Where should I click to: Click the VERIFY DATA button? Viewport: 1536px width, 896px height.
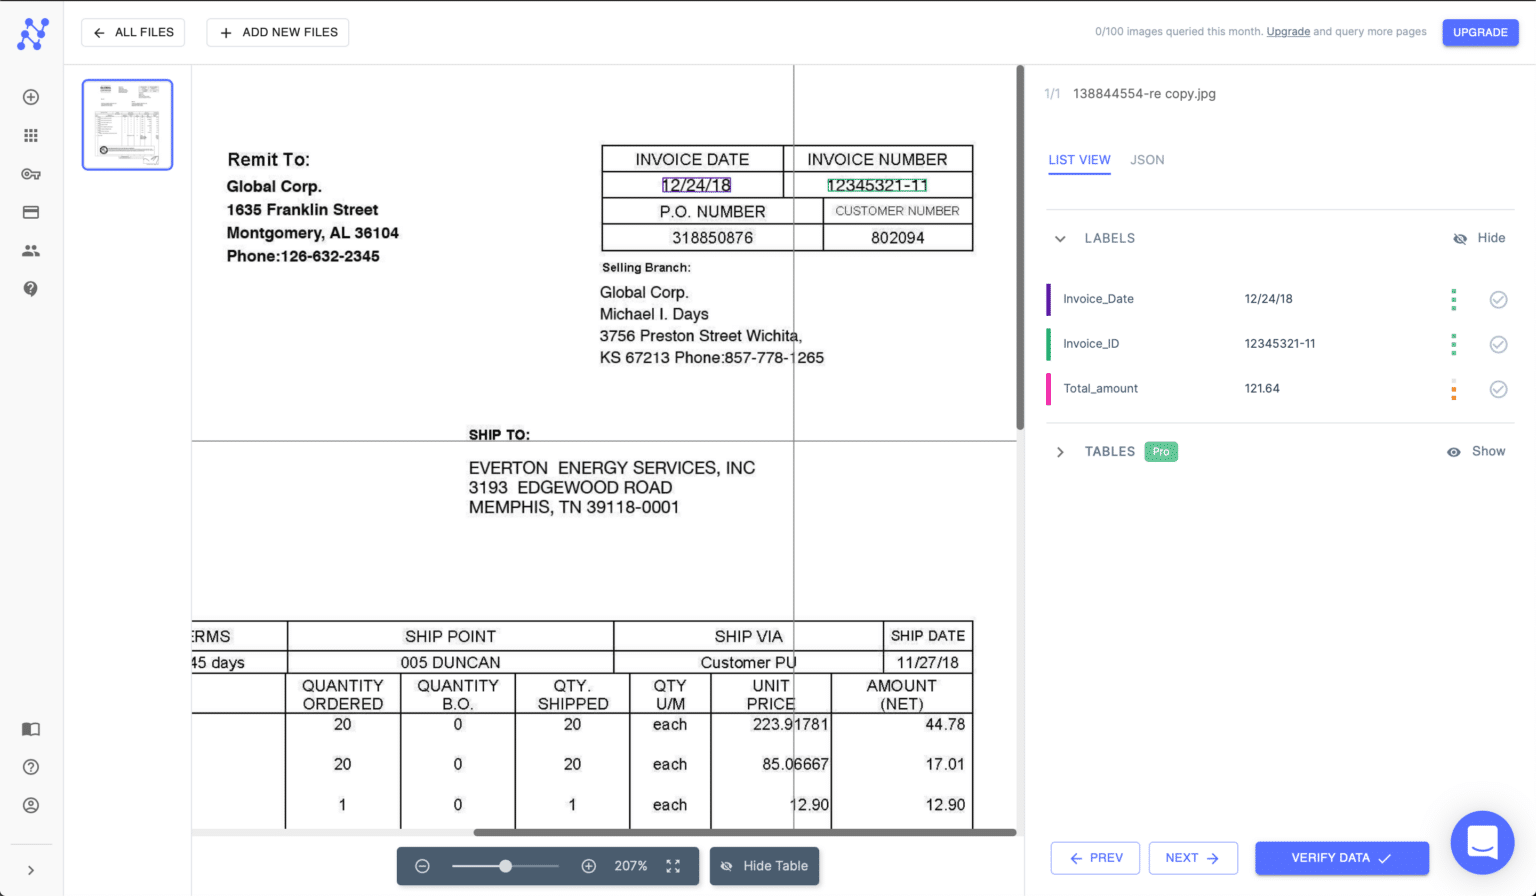1341,858
